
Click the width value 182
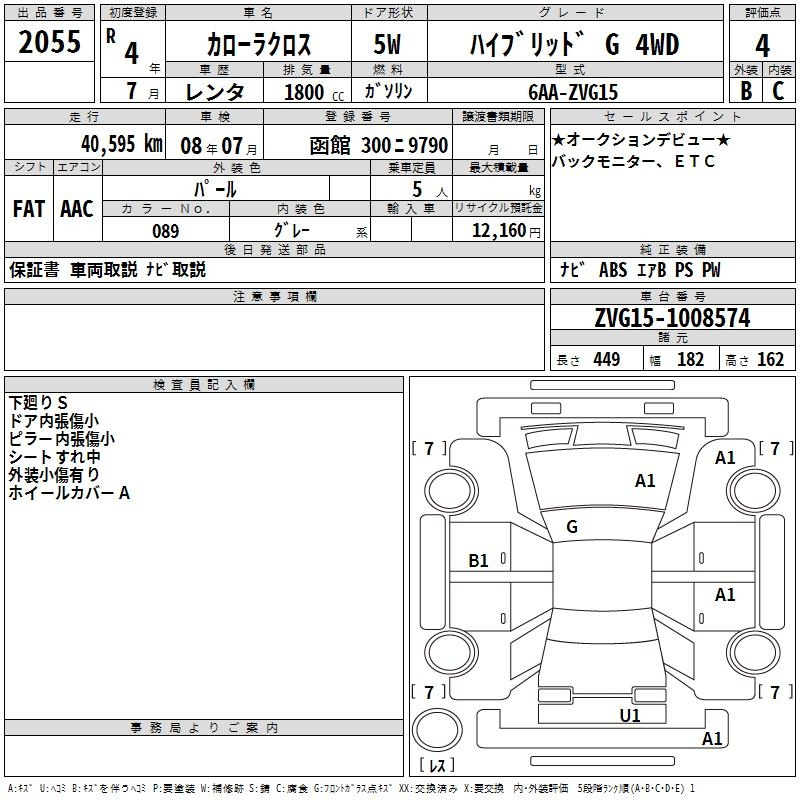pos(690,359)
